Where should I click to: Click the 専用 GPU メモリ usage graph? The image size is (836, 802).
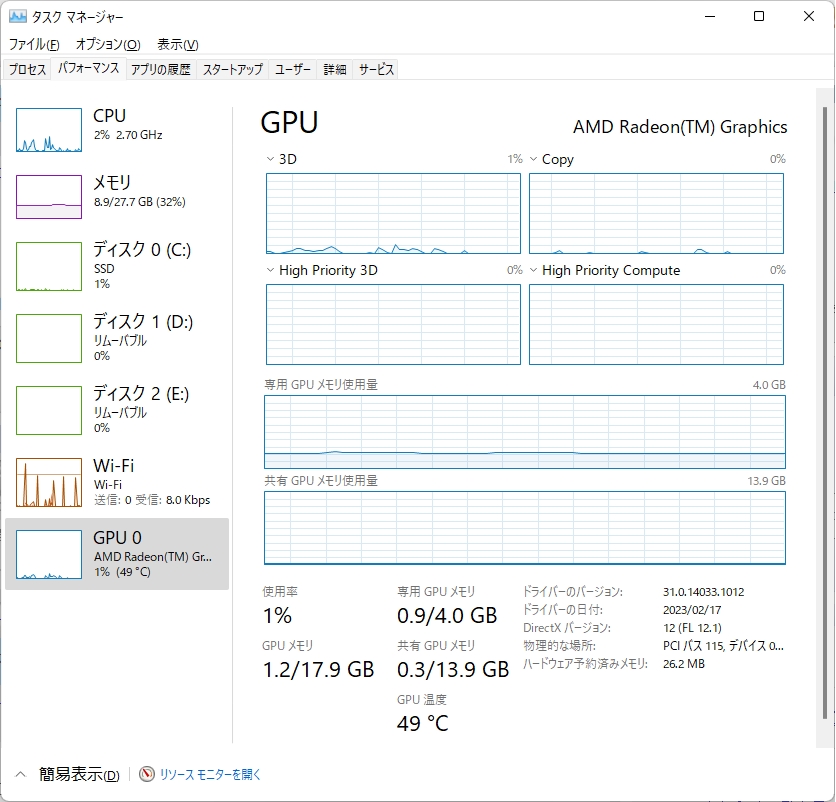click(x=525, y=432)
